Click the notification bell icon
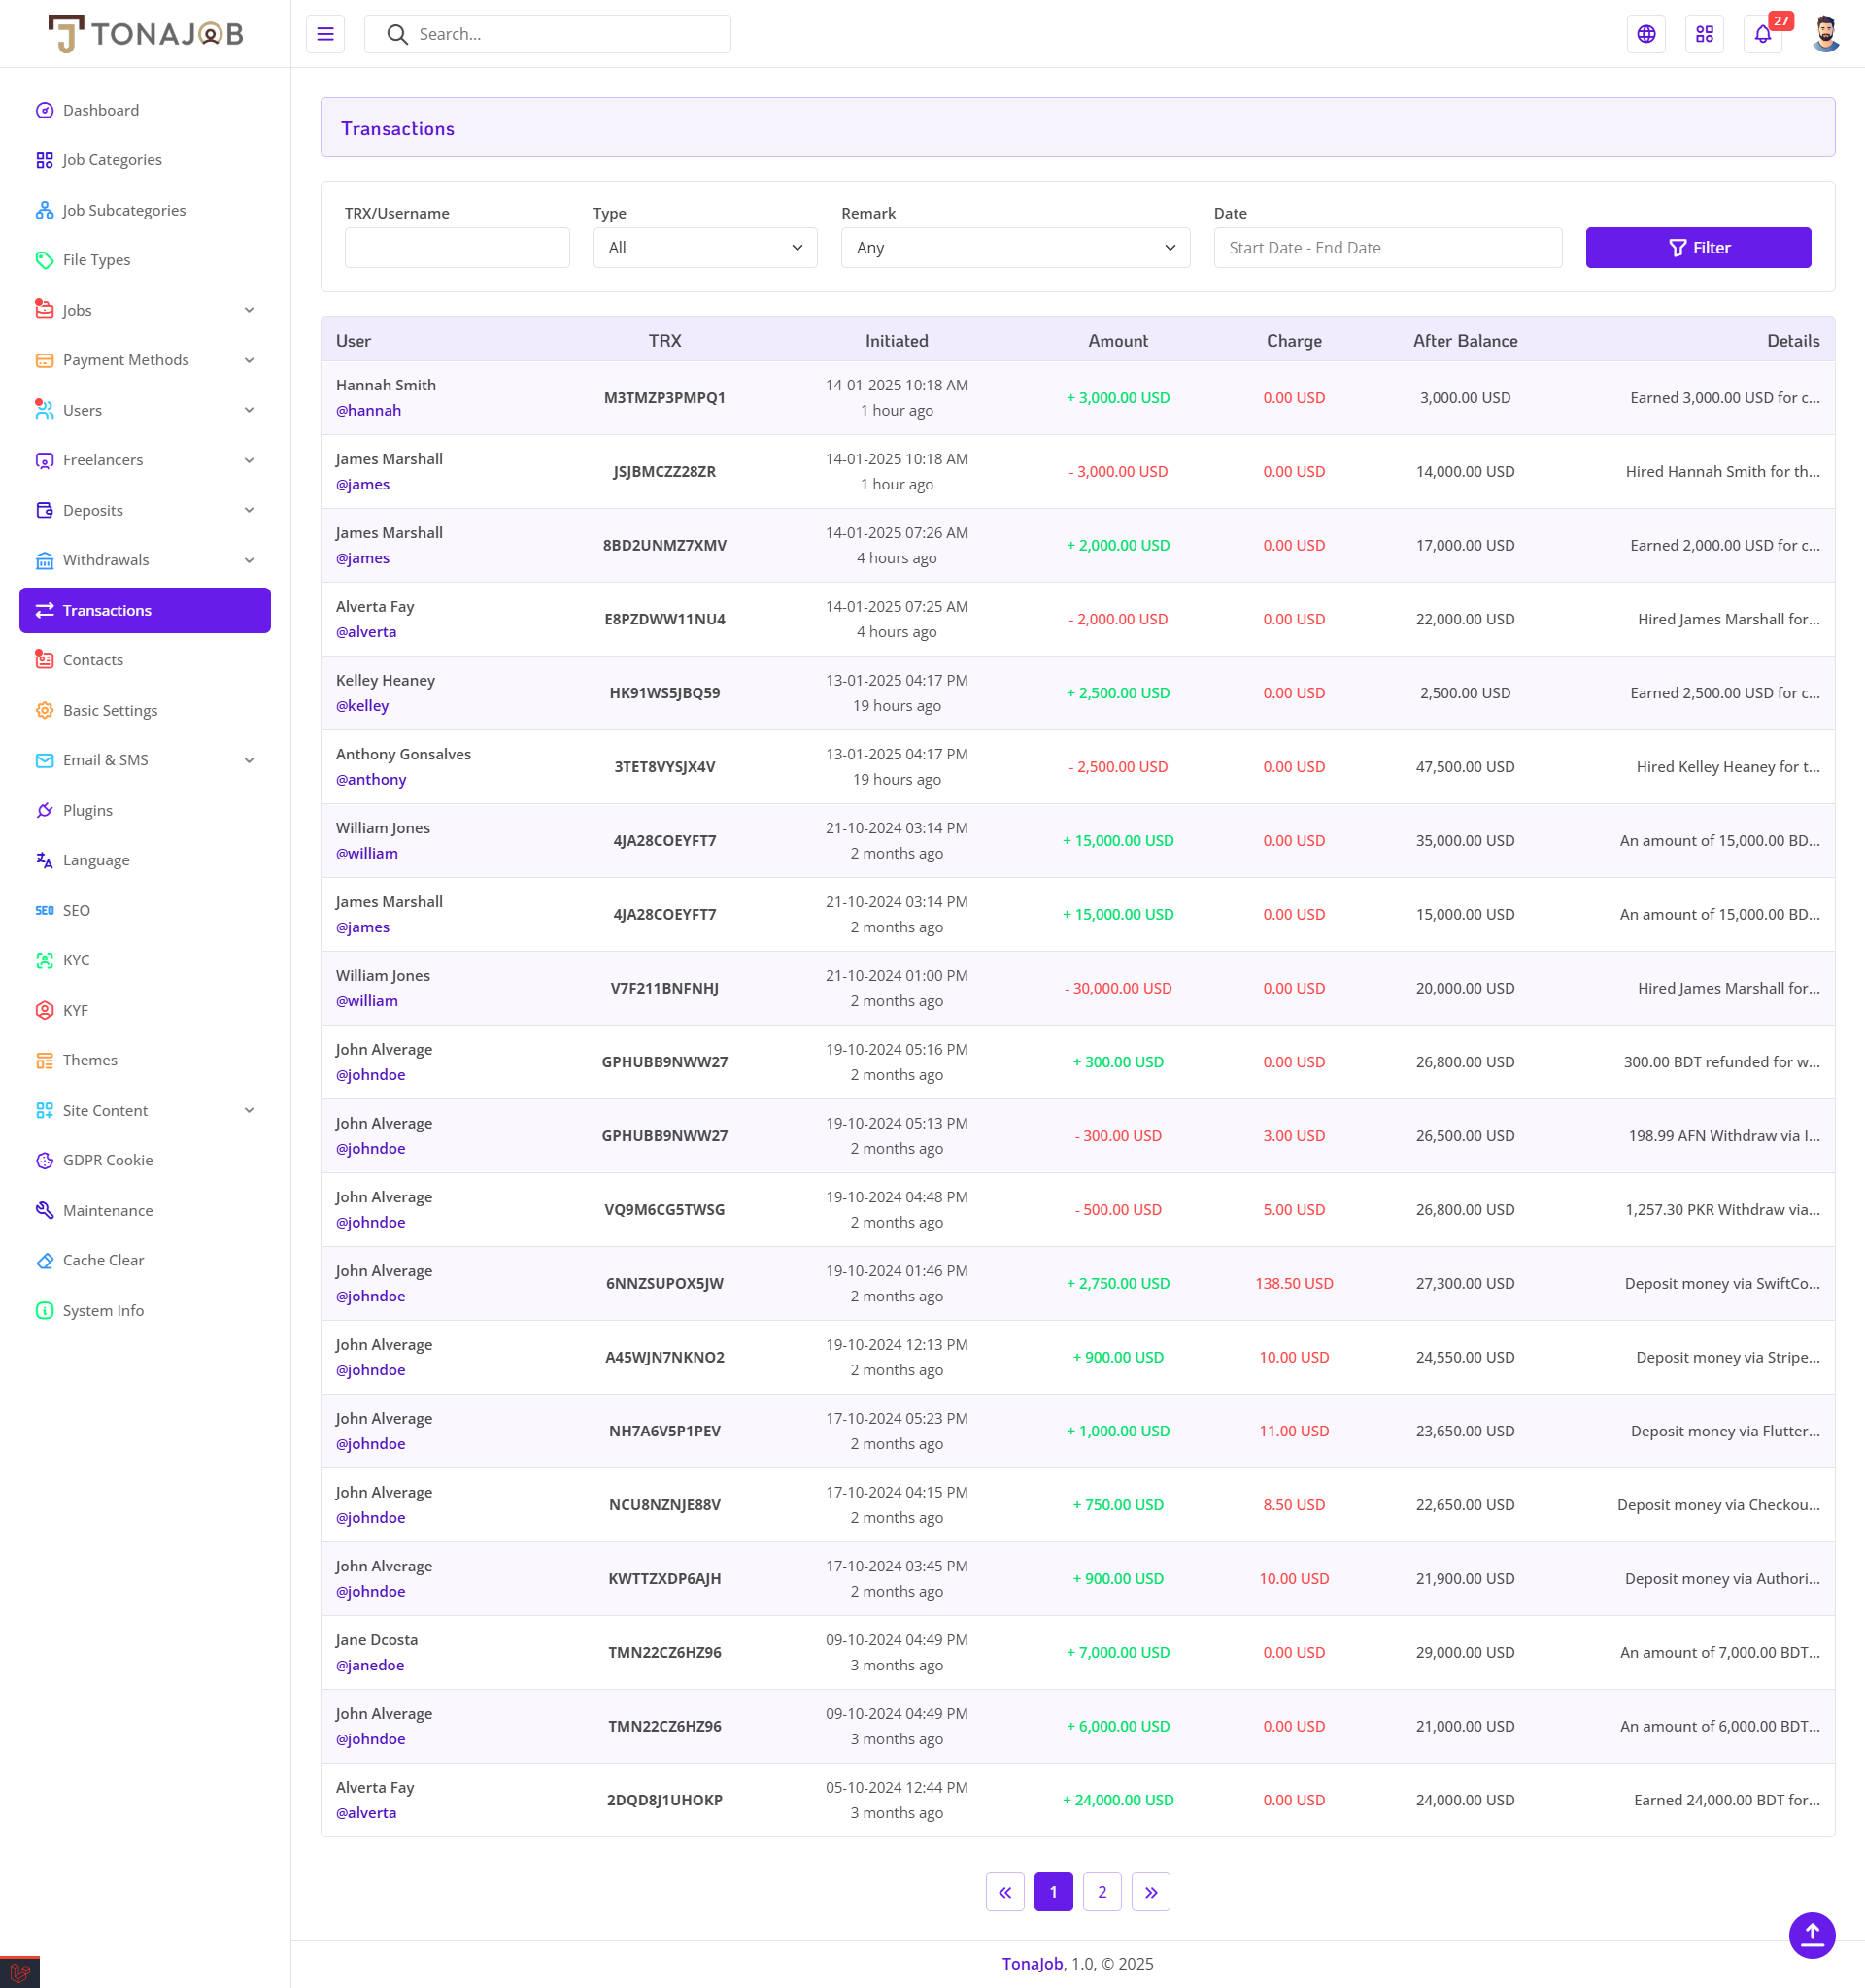 pos(1762,34)
